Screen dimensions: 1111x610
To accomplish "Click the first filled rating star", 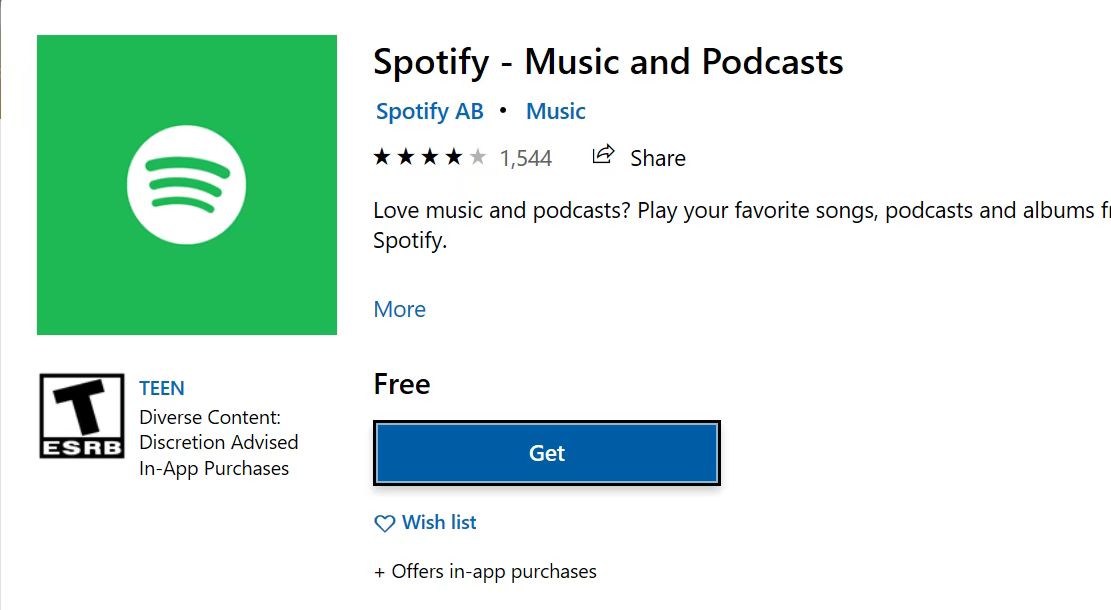I will pyautogui.click(x=382, y=157).
